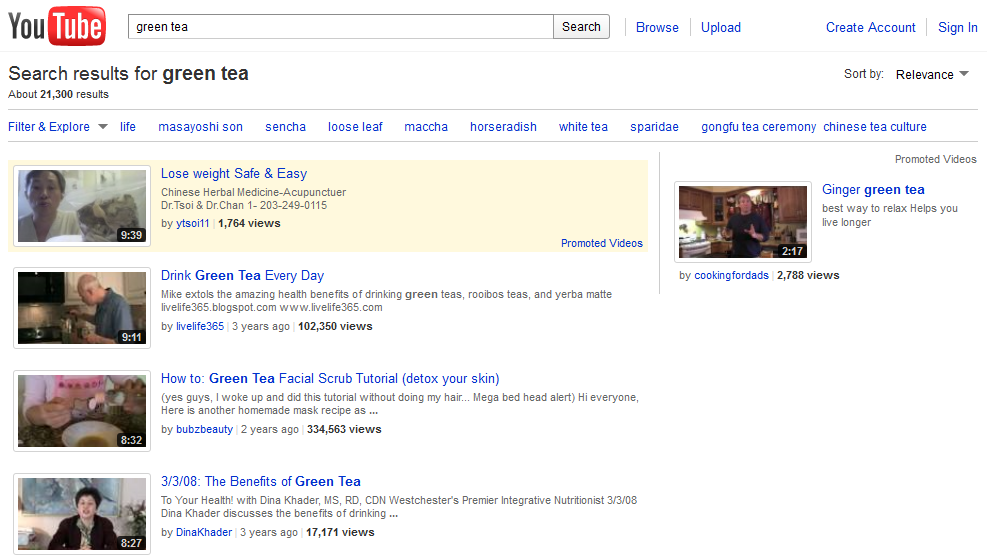This screenshot has width=987, height=560.
Task: Open the Browse link
Action: pos(657,28)
